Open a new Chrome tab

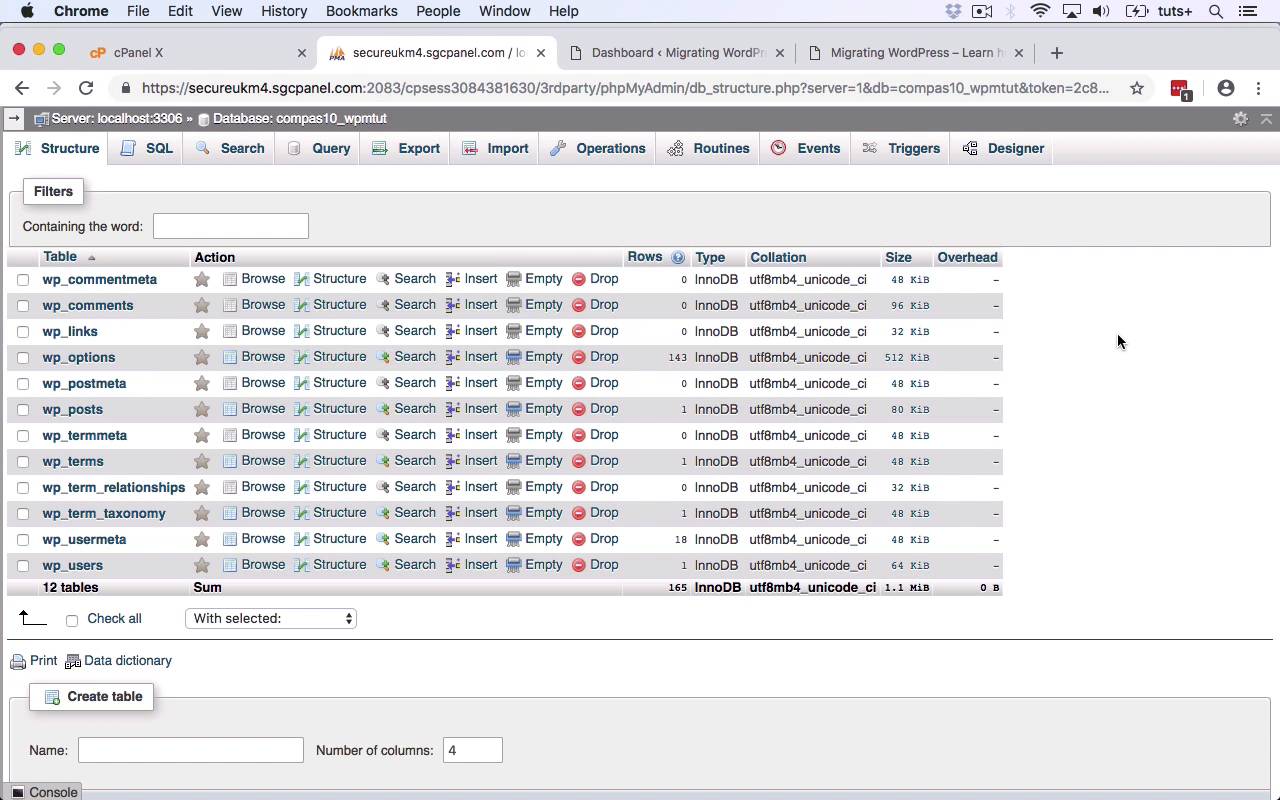pyautogui.click(x=1057, y=53)
